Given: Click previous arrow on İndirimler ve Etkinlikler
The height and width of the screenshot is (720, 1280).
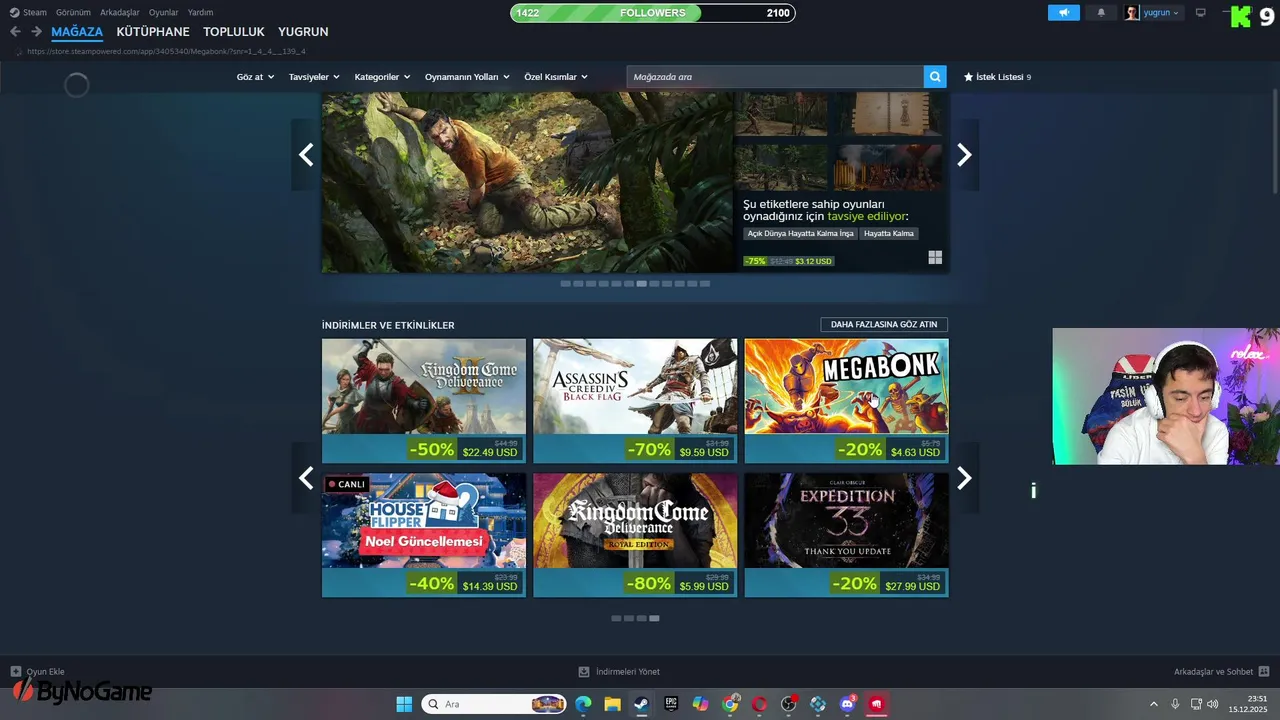Looking at the screenshot, I should coord(306,478).
